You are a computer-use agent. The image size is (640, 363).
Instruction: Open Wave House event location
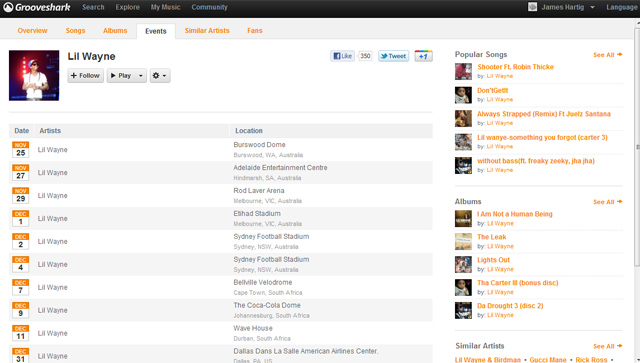[253, 328]
